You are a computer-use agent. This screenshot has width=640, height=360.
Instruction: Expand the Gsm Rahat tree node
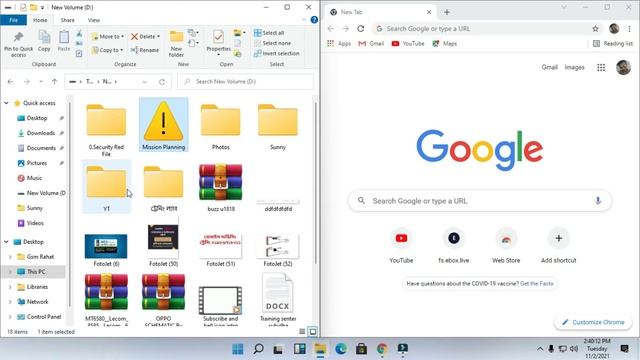10,257
